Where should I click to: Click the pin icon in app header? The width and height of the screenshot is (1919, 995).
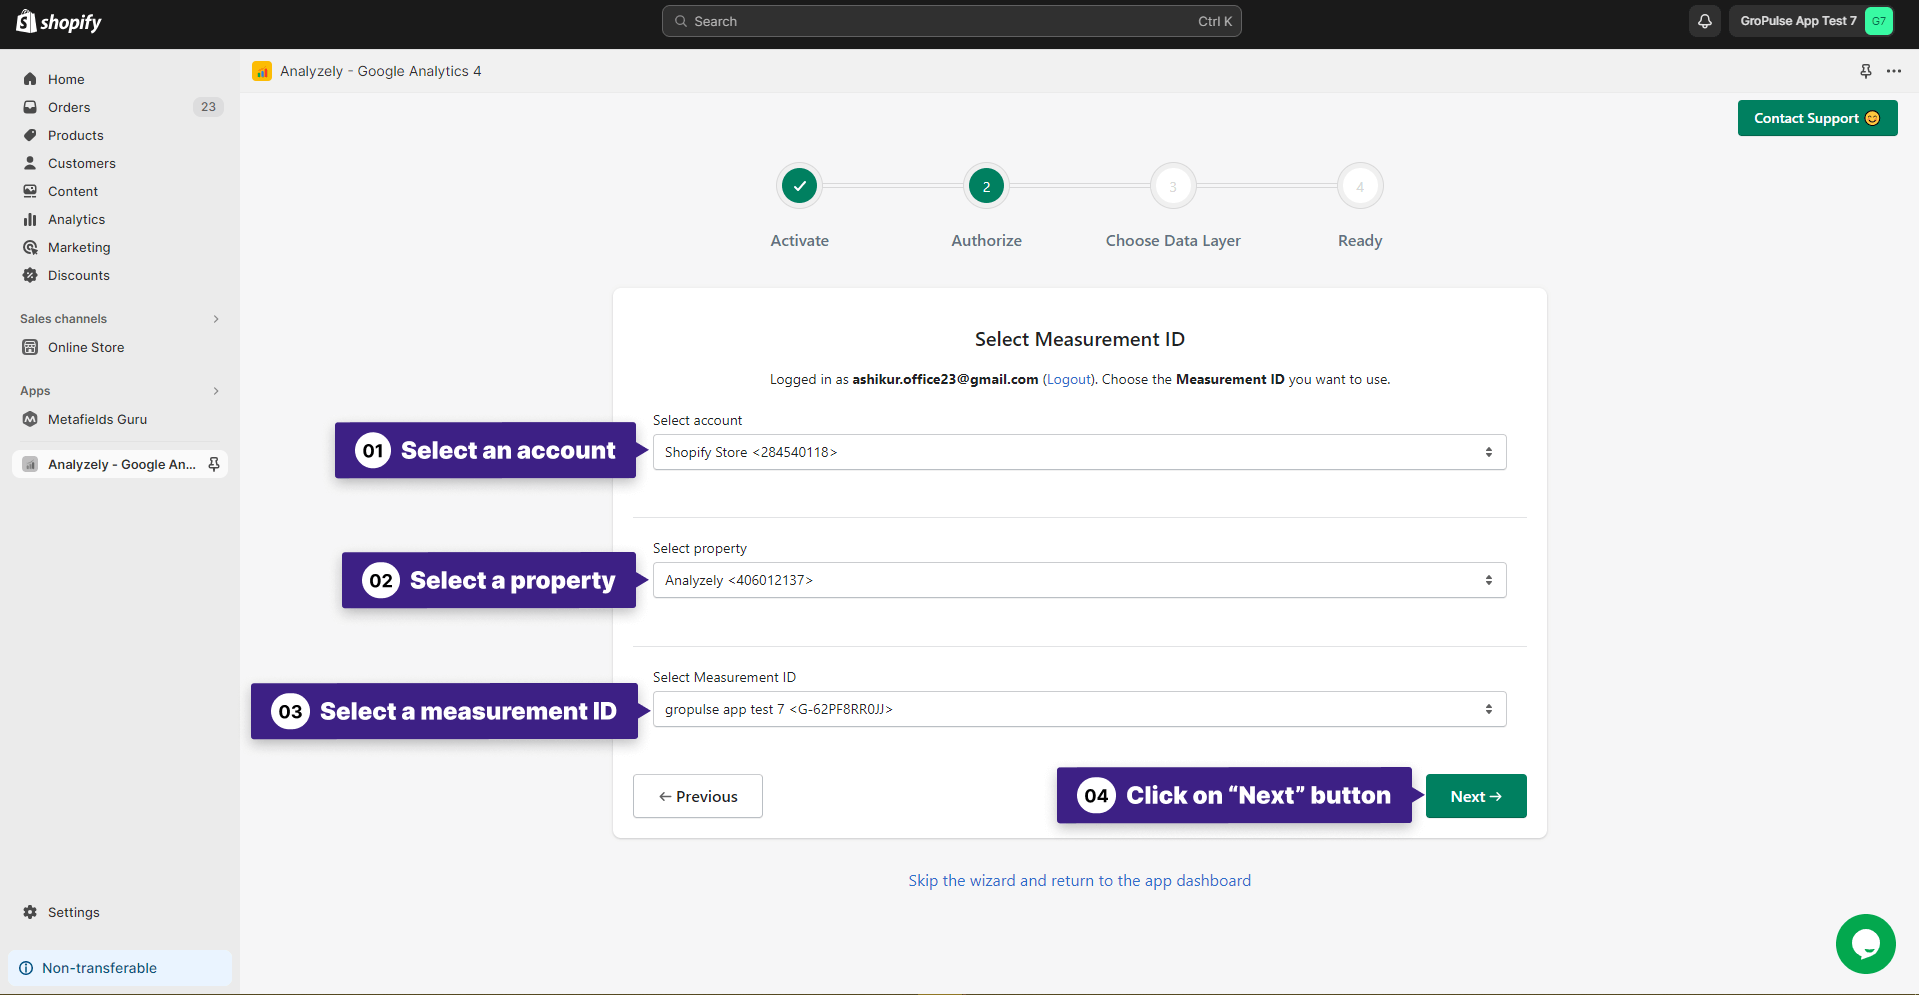1865,71
